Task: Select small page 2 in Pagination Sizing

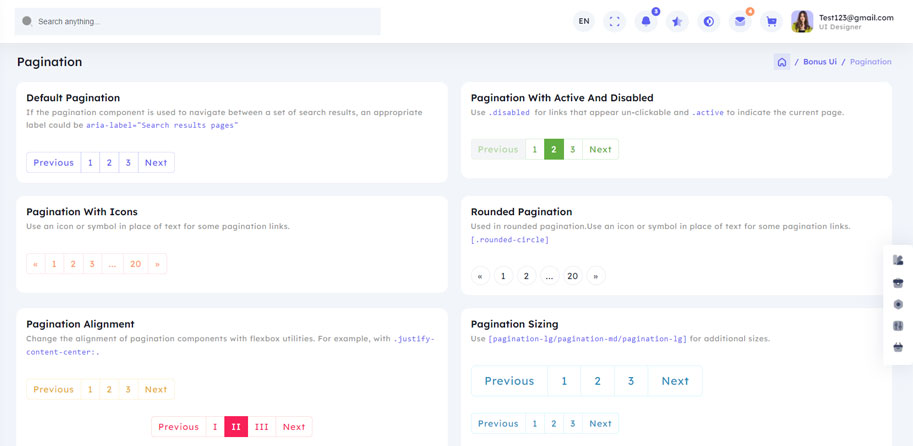Action: [x=554, y=423]
